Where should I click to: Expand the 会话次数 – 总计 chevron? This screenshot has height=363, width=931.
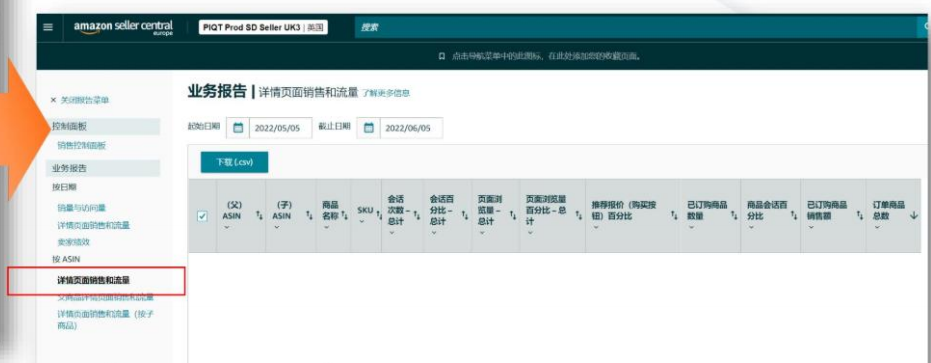(x=391, y=233)
